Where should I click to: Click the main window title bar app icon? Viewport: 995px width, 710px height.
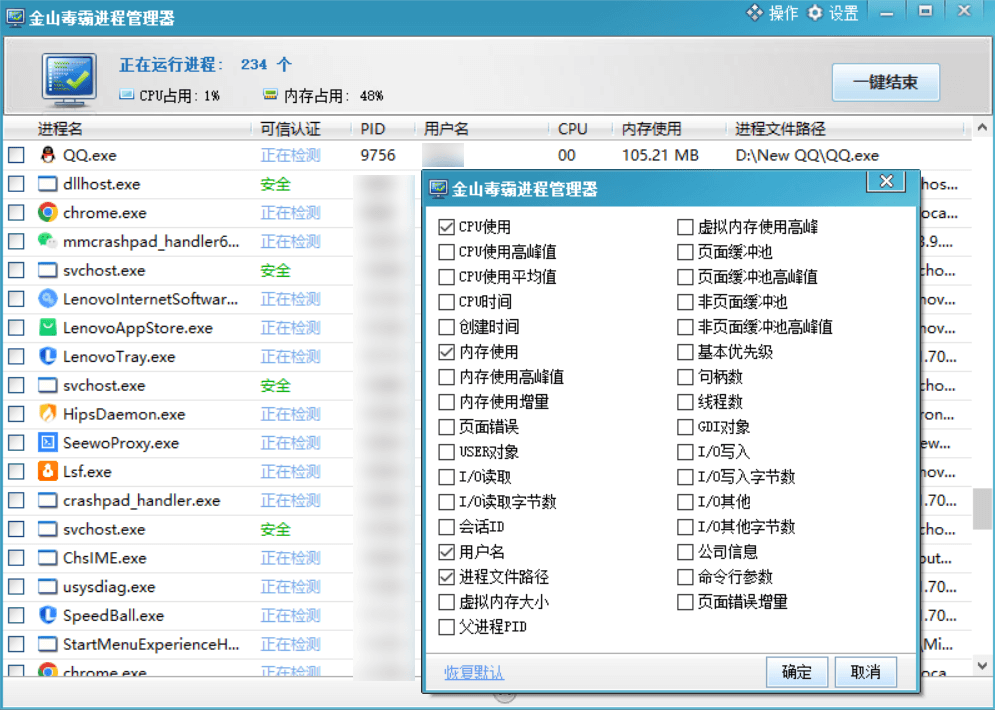click(x=15, y=17)
